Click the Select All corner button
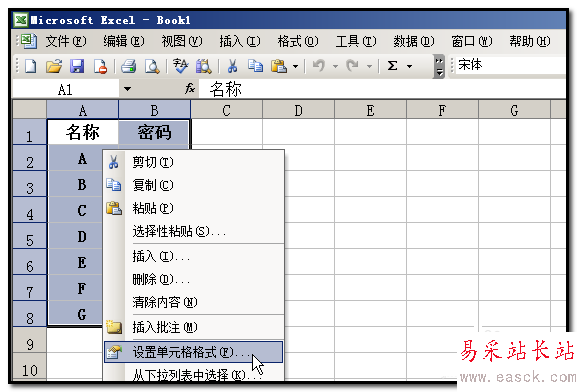Screen dimensions: 577x392 [x=30, y=110]
